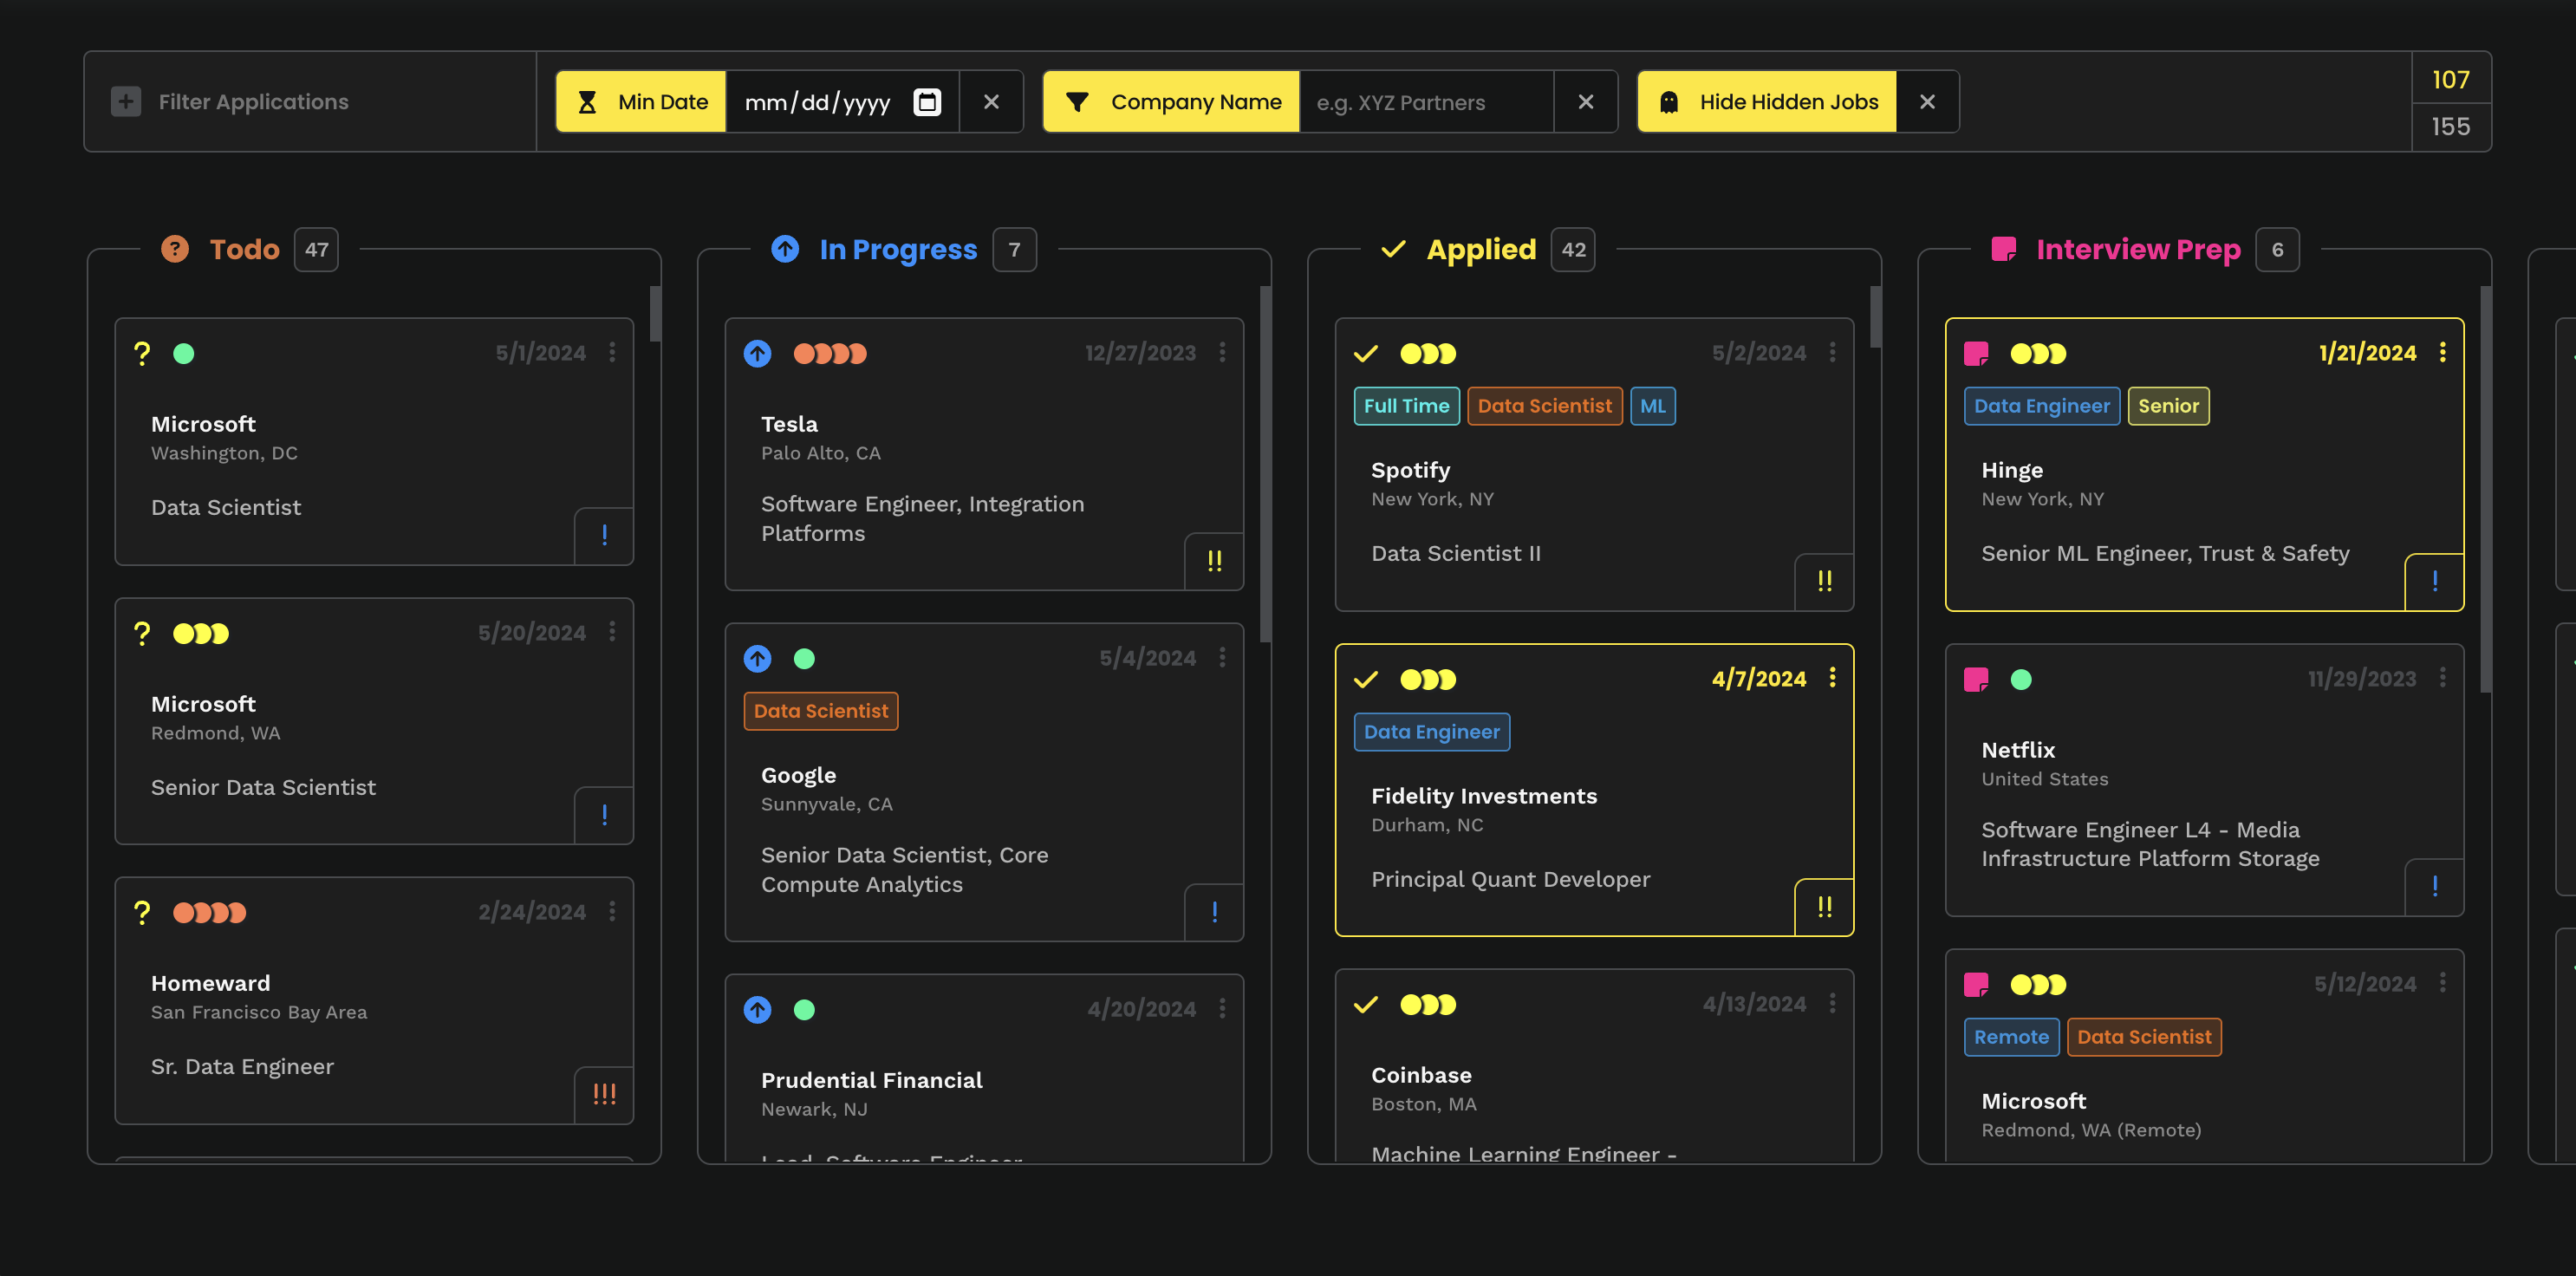
Task: Click the Company Name filter label
Action: (x=1171, y=102)
